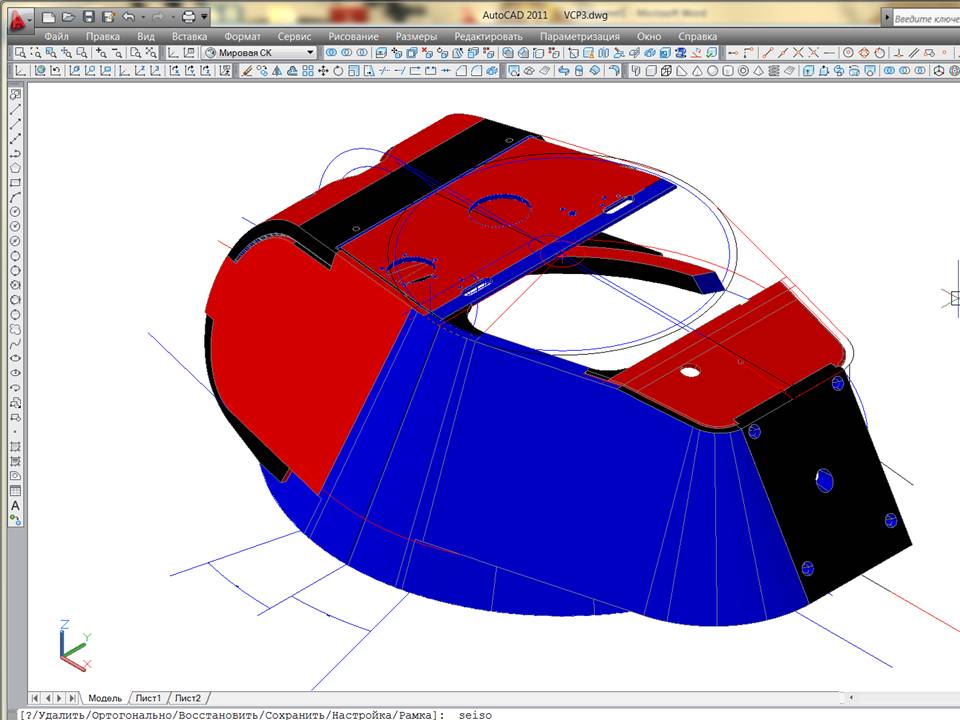Click the Line tool in draw toolbar
This screenshot has width=960, height=720.
pyautogui.click(x=15, y=108)
